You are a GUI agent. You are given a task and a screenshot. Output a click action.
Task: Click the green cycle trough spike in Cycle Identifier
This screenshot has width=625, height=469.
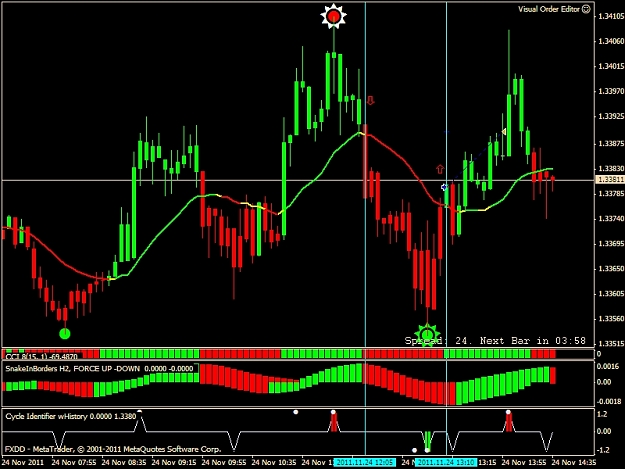coord(427,441)
